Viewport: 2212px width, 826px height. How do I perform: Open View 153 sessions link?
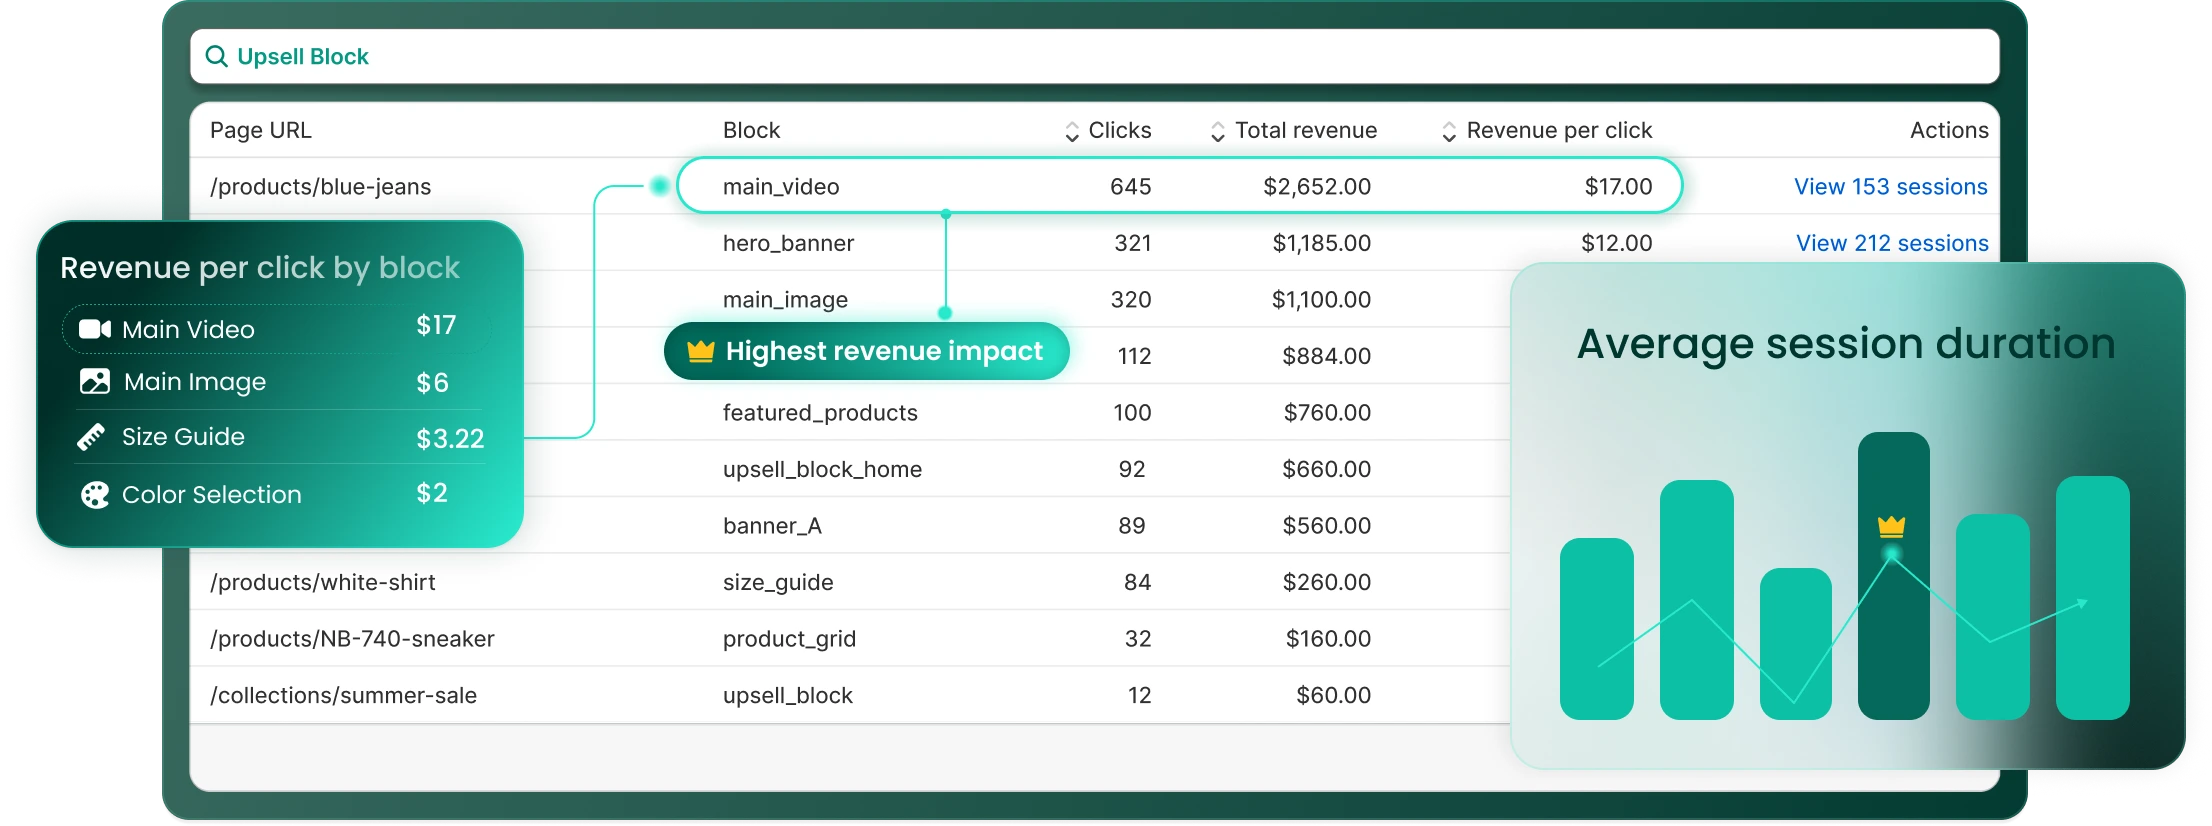[x=1890, y=187]
